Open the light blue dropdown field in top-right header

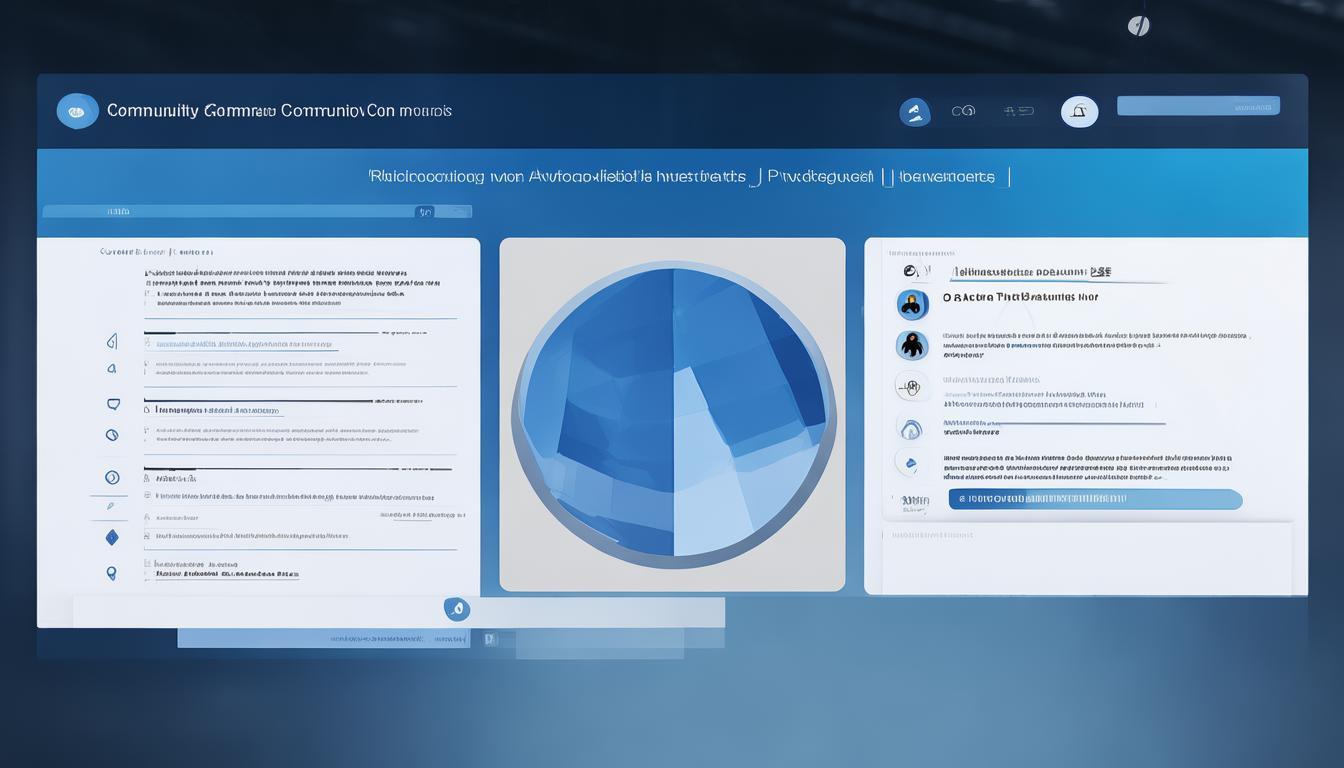1198,106
